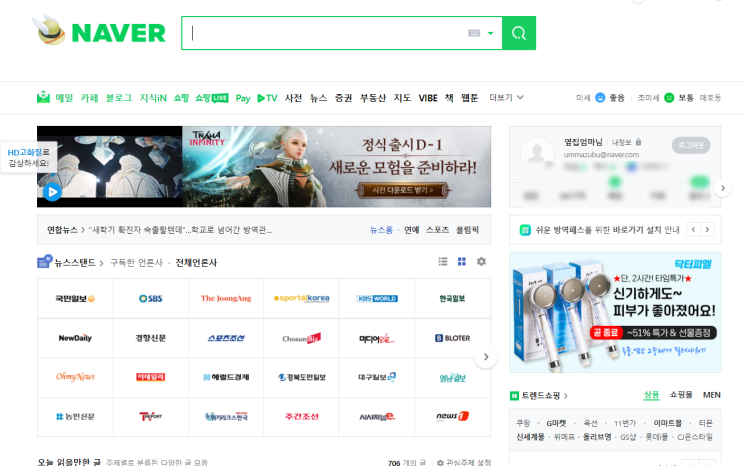Open the 주간조선 press logo
The height and width of the screenshot is (466, 743).
[x=301, y=416]
